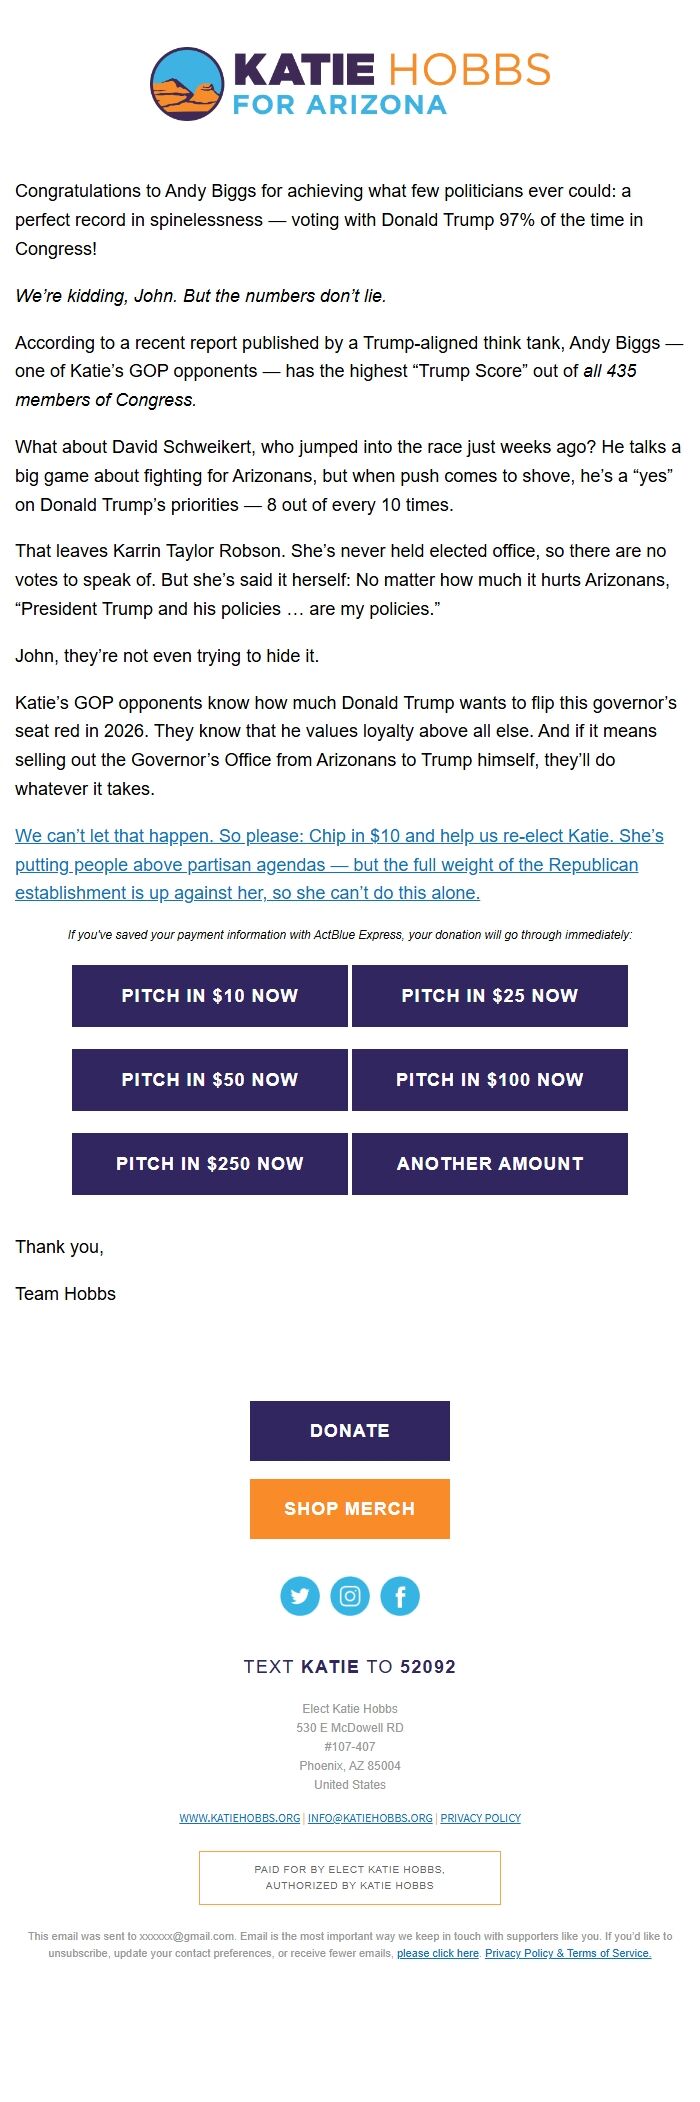Viewport: 700px width, 2102px height.
Task: Click the Katie Hobbs For Arizona wordmark
Action: coord(390,84)
